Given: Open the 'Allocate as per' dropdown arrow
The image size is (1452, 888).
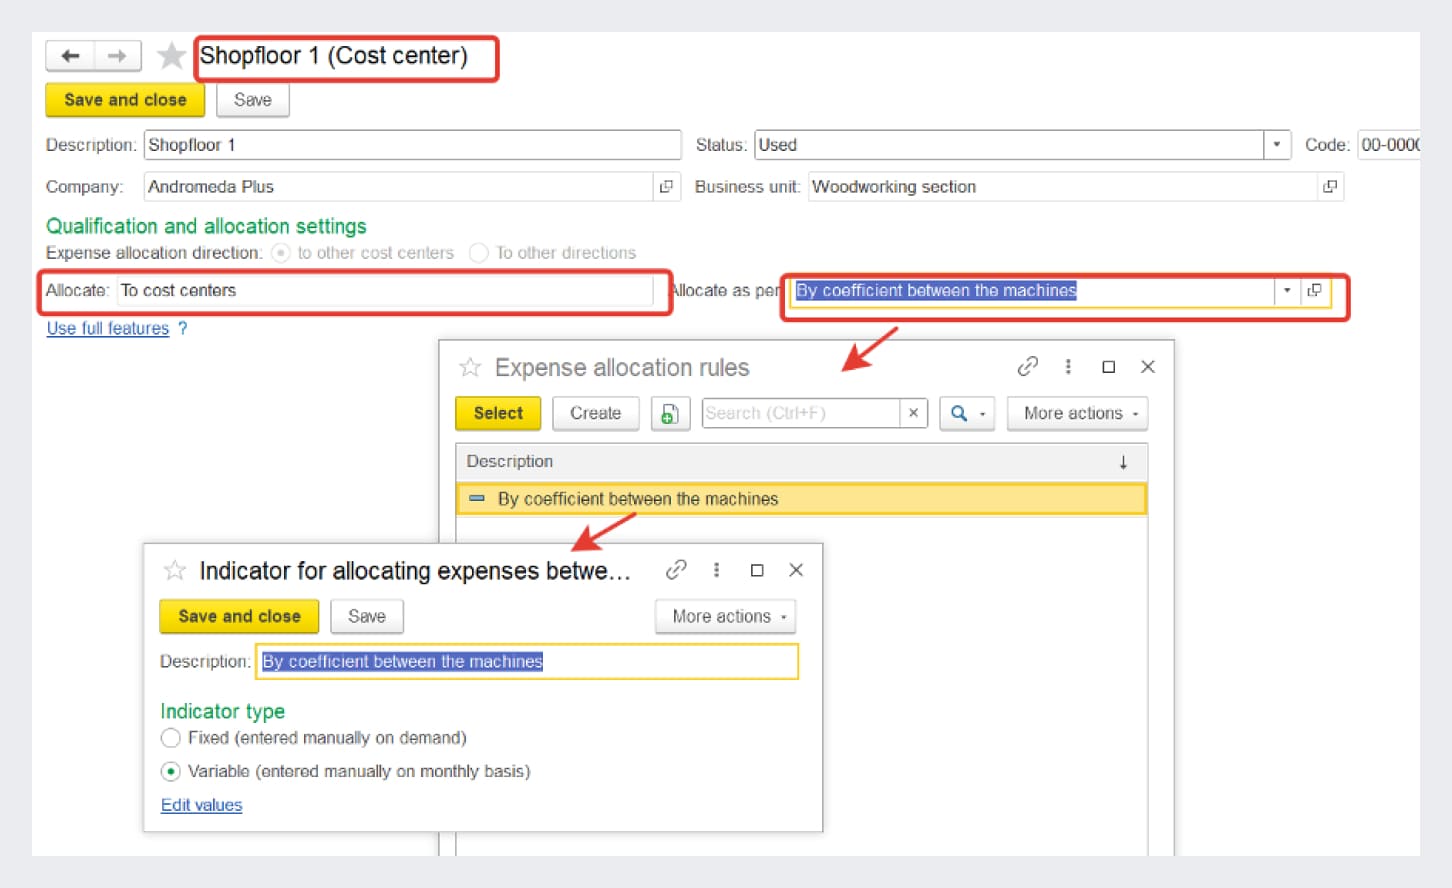Looking at the screenshot, I should pyautogui.click(x=1286, y=291).
